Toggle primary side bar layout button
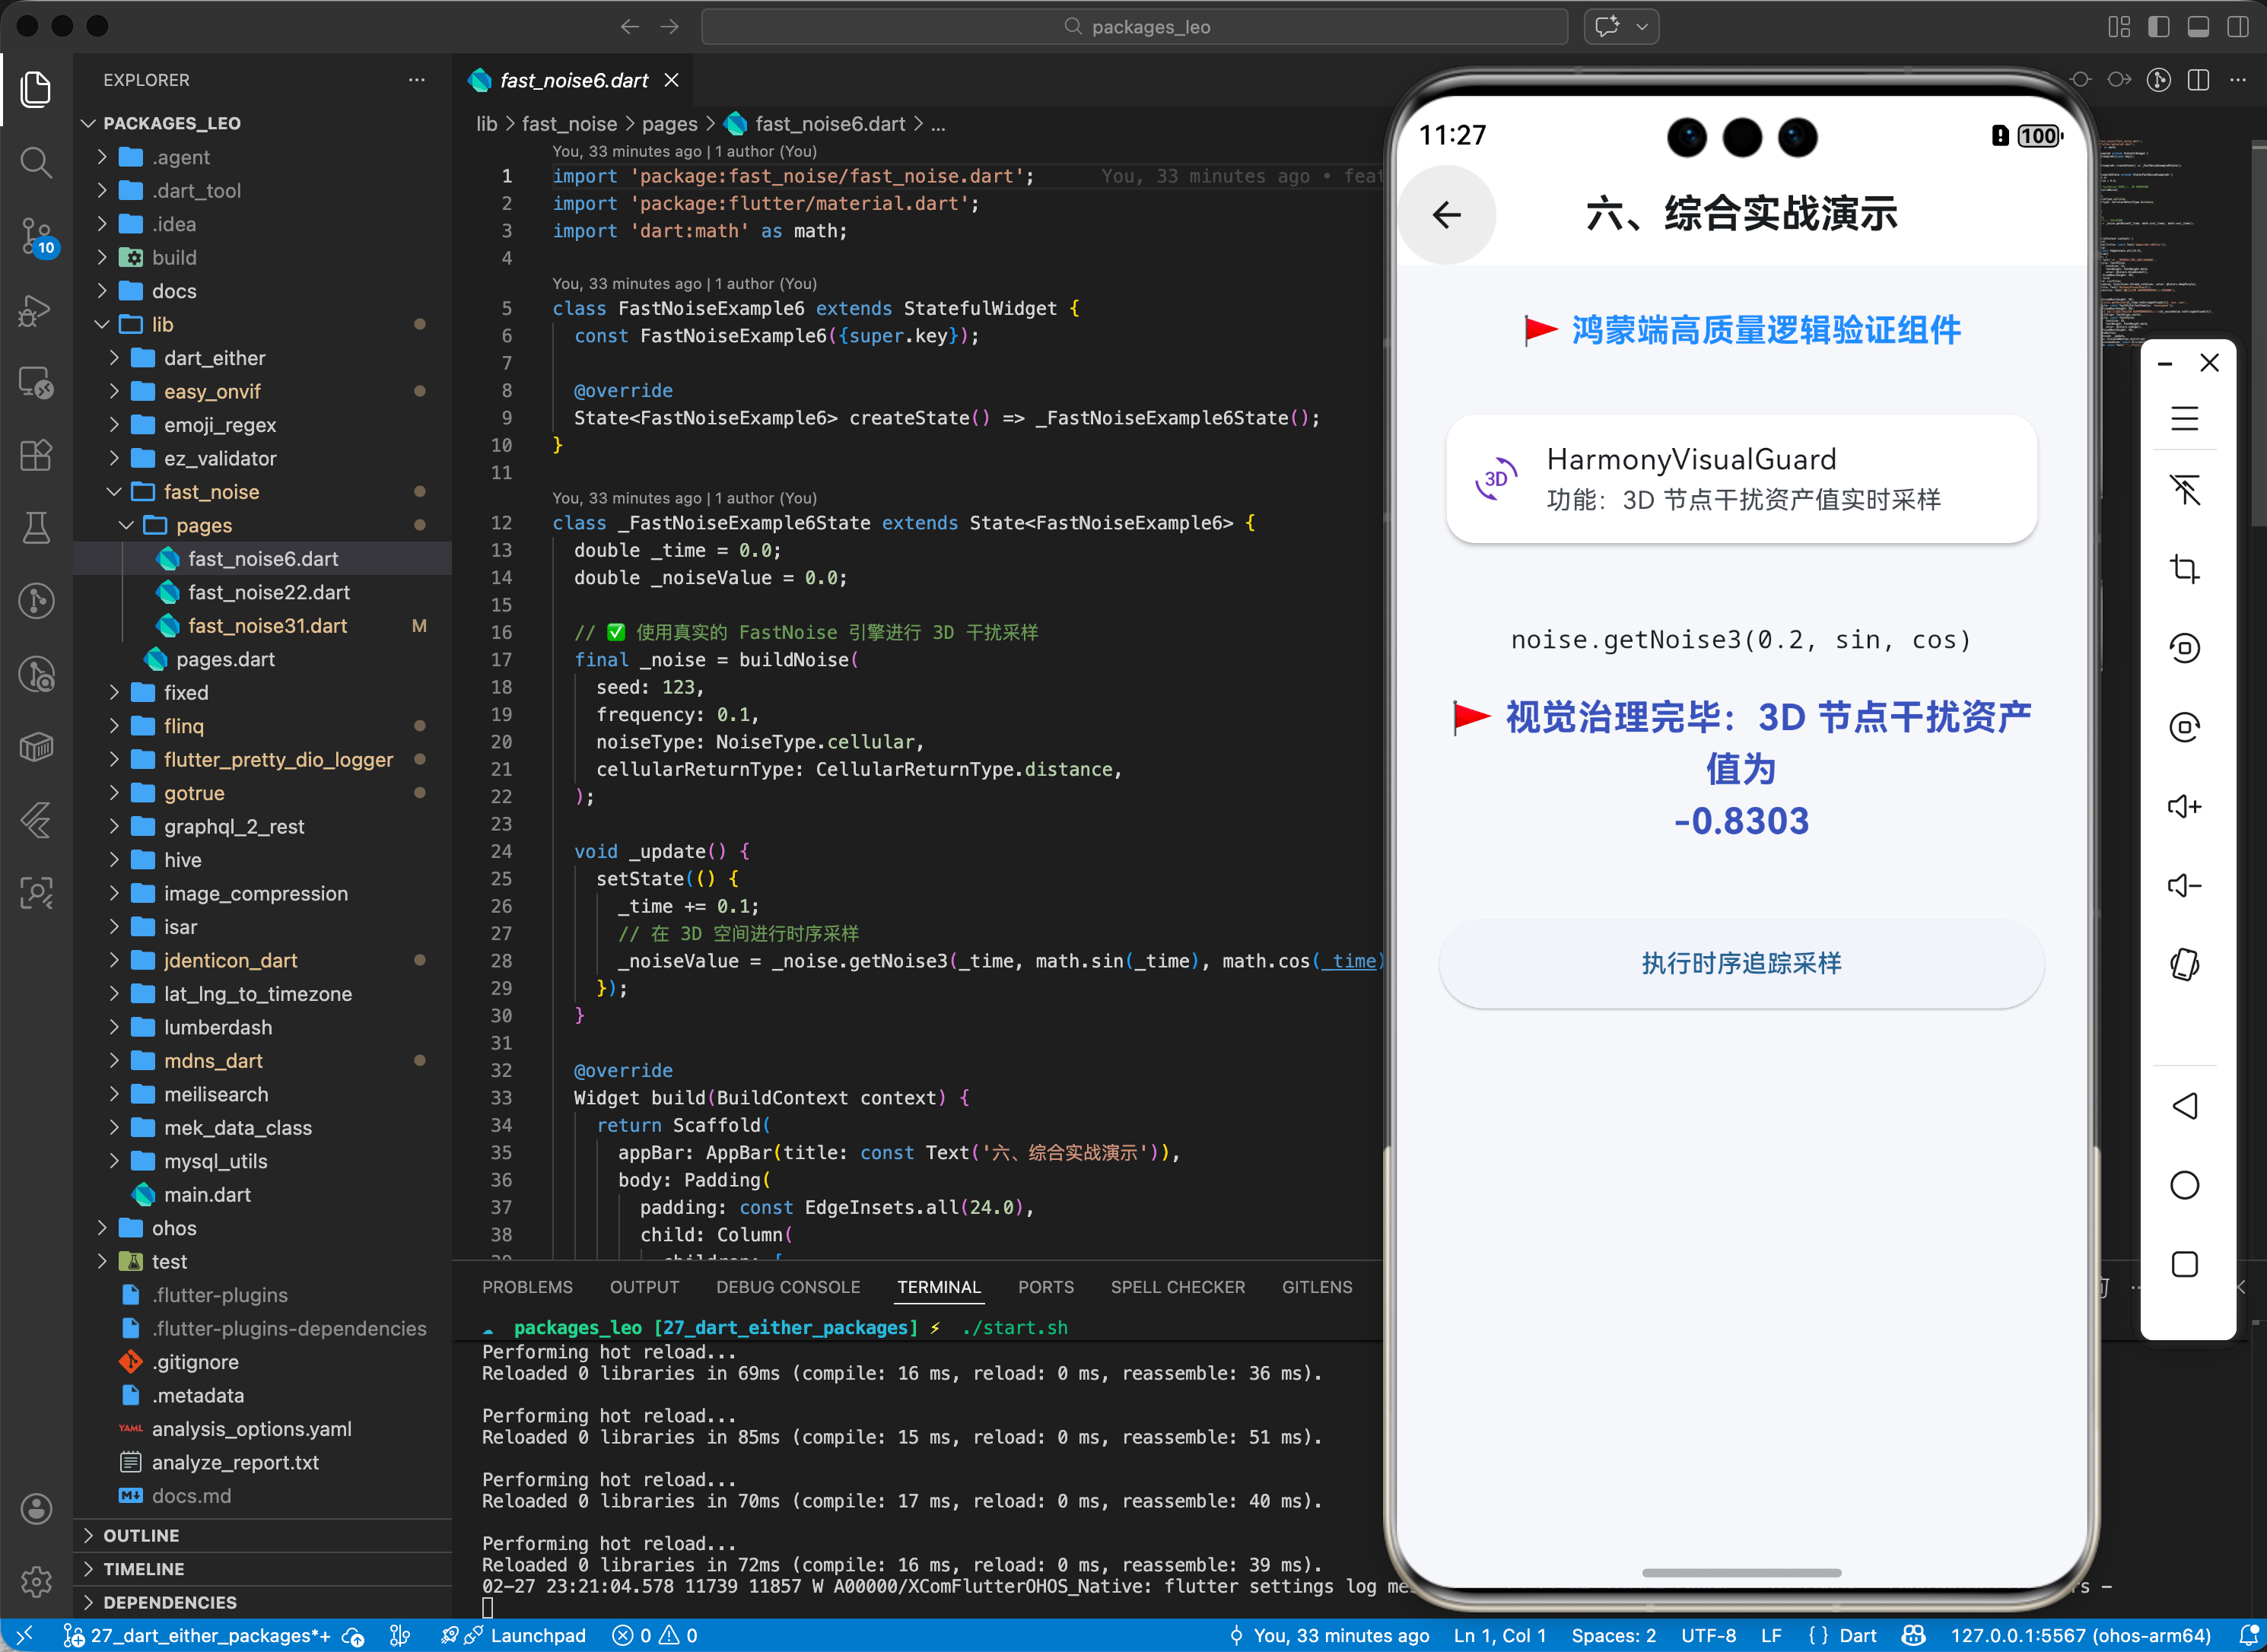 pos(2158,27)
